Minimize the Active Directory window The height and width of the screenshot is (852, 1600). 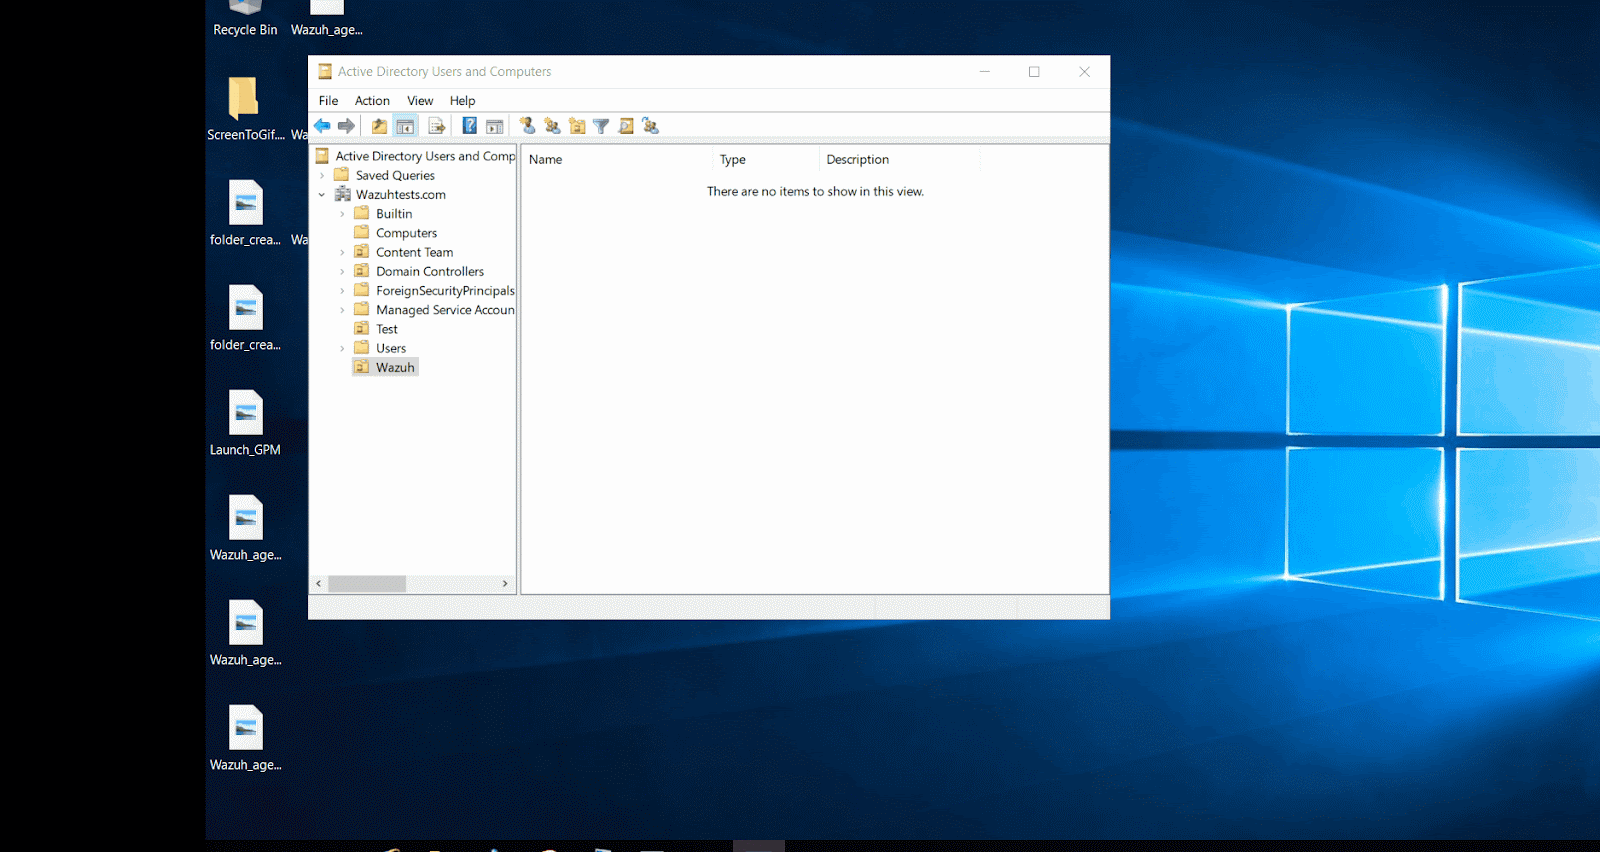pyautogui.click(x=985, y=72)
